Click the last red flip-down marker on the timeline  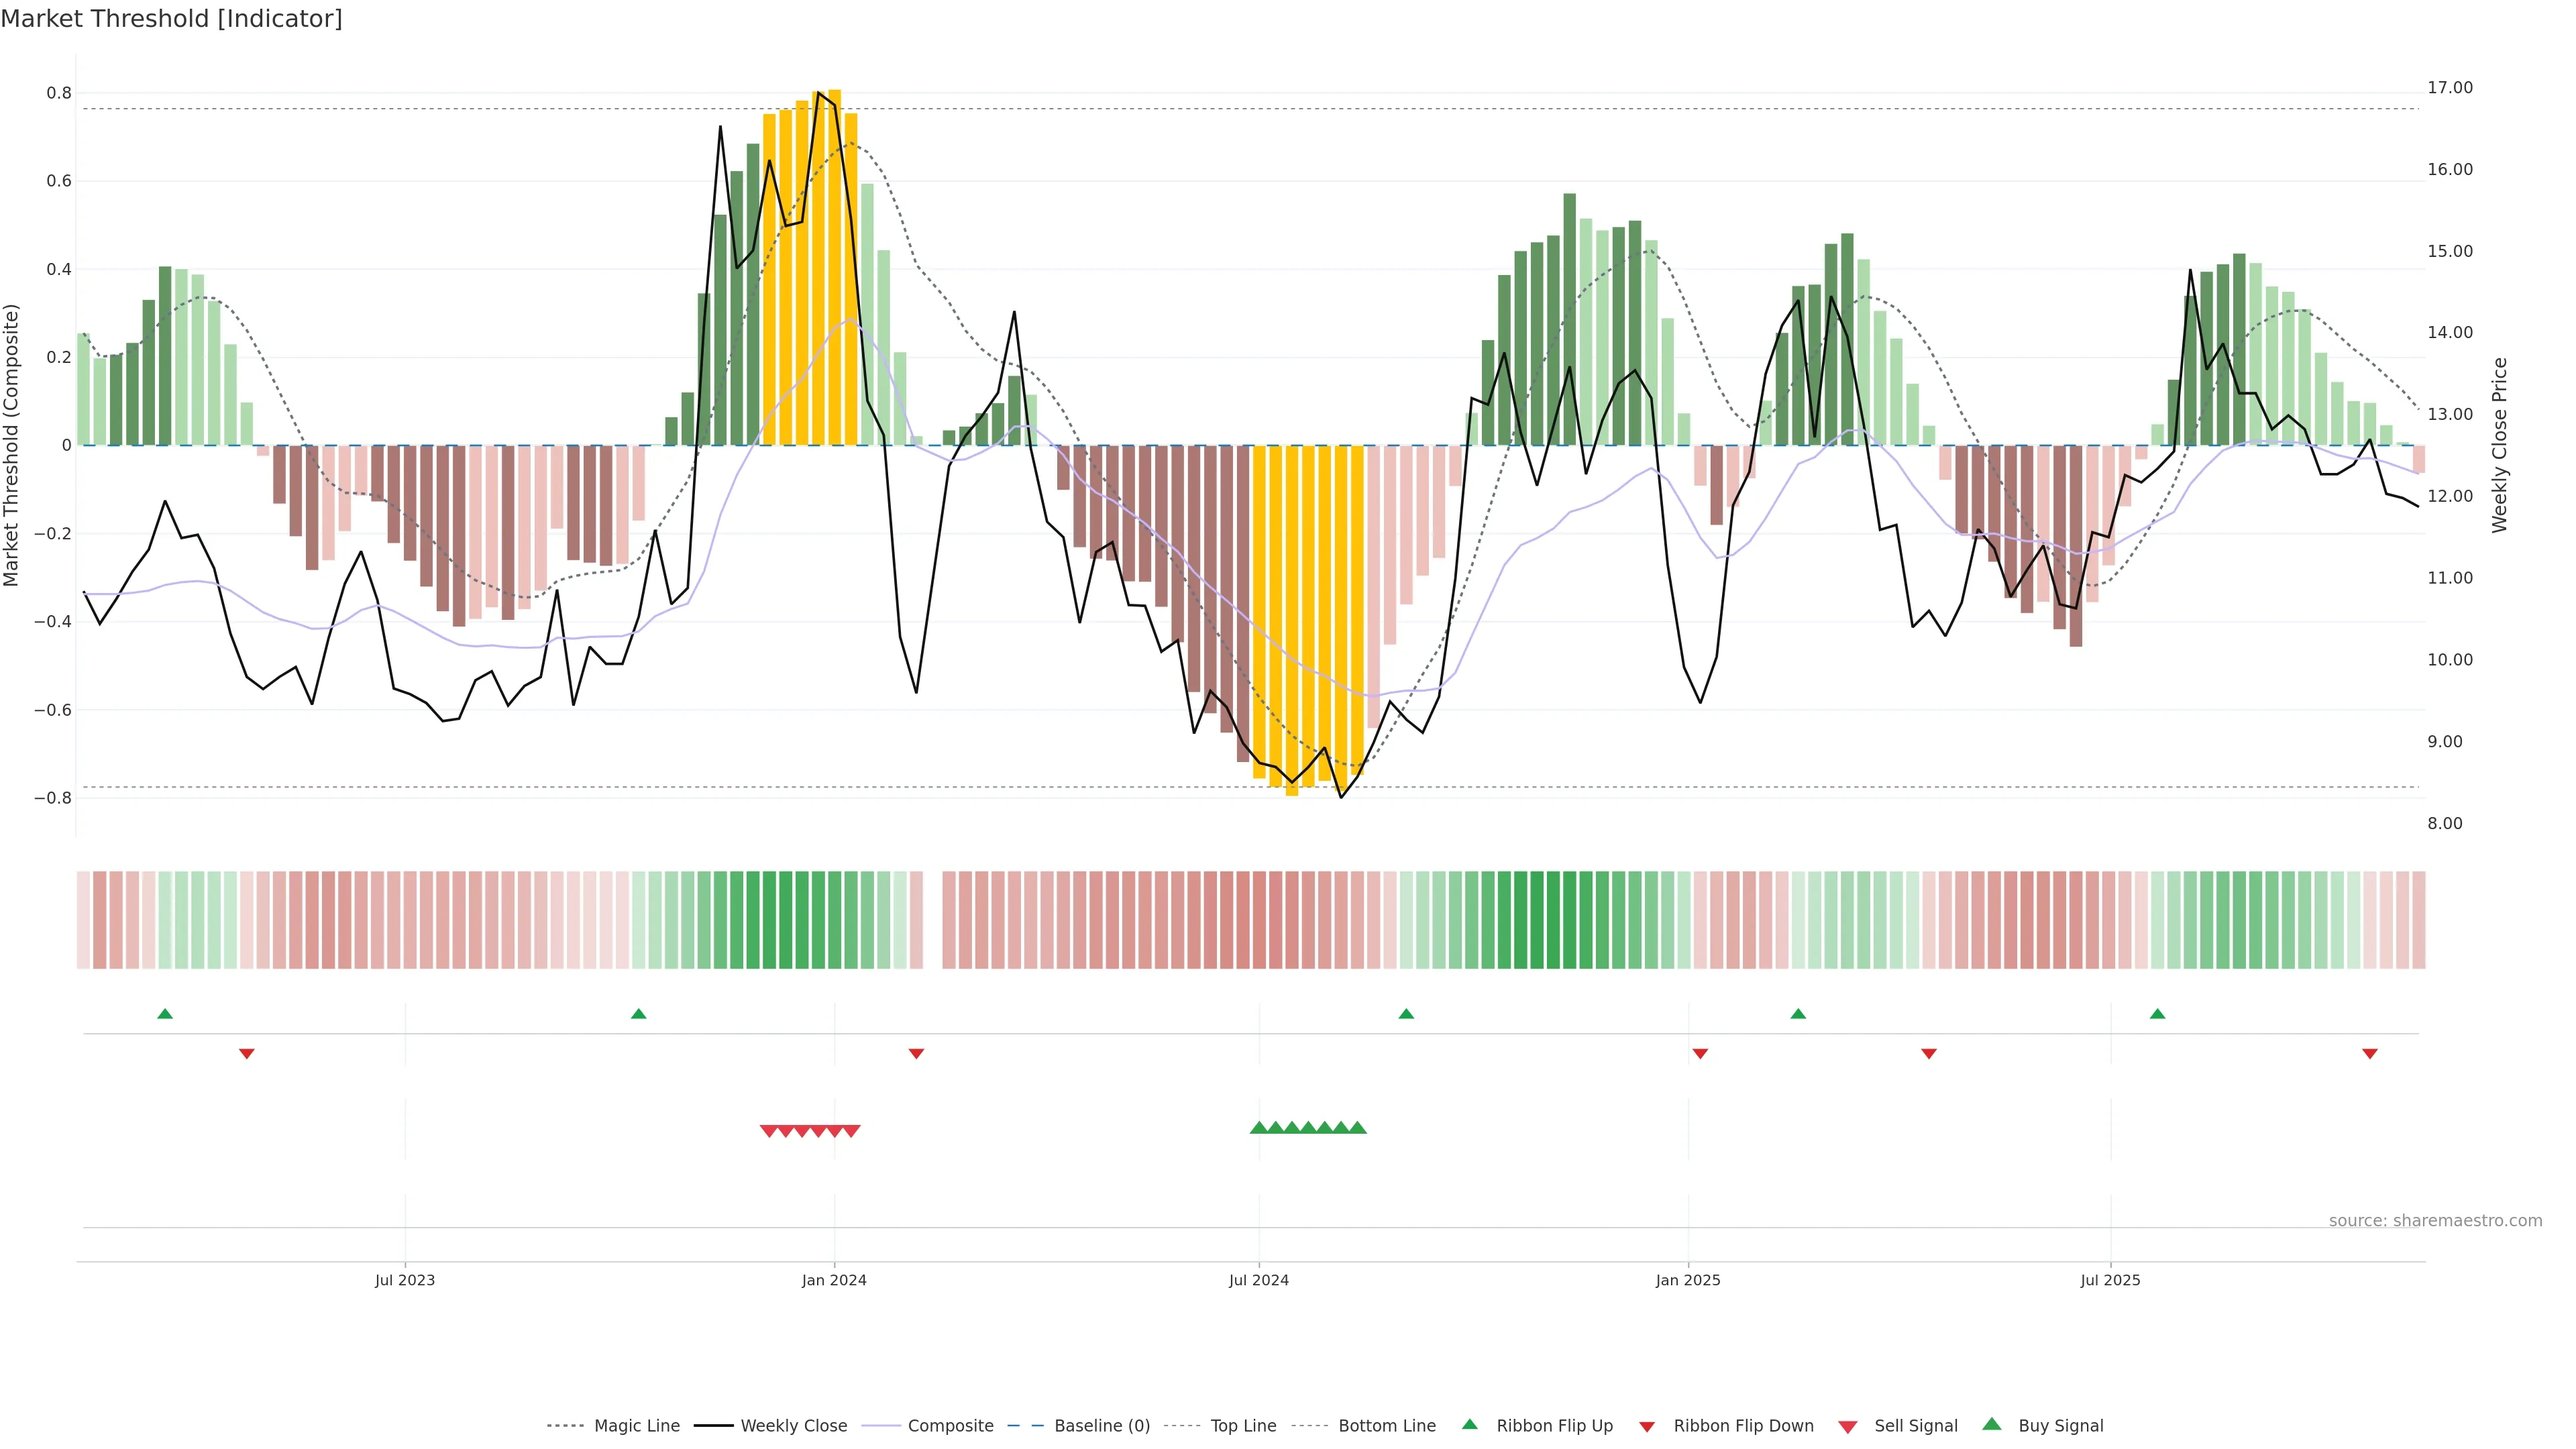tap(2369, 1053)
